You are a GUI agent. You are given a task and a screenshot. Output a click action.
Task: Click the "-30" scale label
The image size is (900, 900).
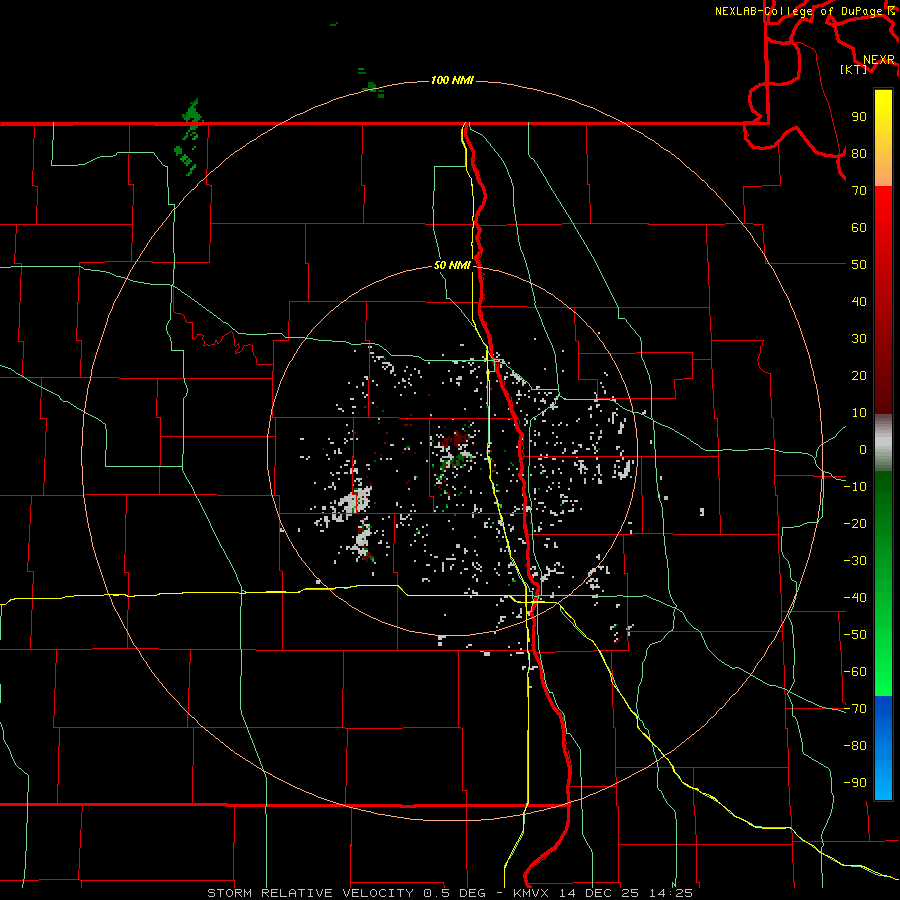[x=855, y=561]
